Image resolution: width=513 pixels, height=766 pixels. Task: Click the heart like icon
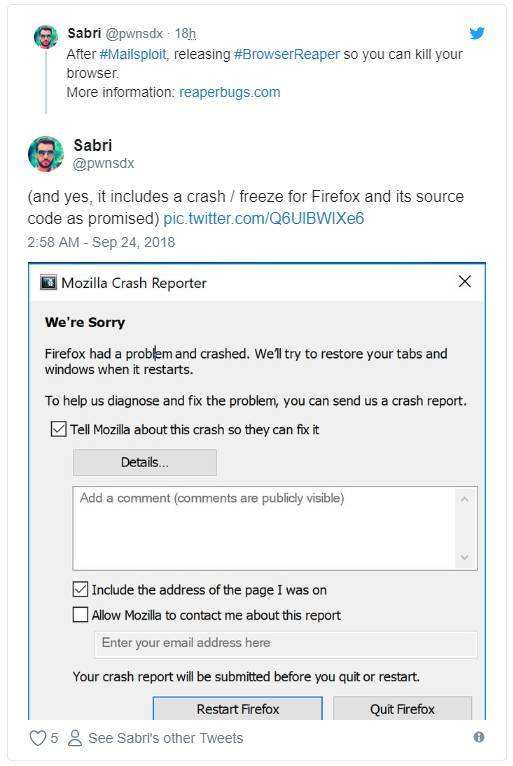[38, 738]
